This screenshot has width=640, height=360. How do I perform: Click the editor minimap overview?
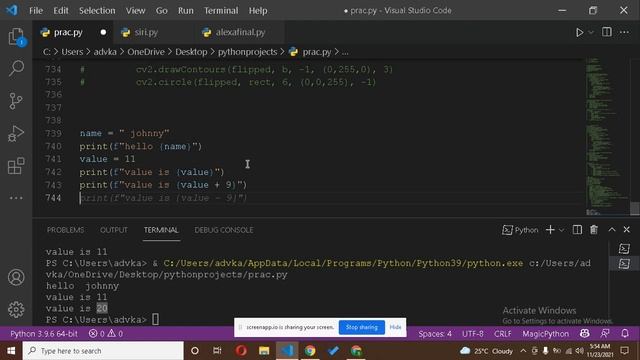[607, 137]
